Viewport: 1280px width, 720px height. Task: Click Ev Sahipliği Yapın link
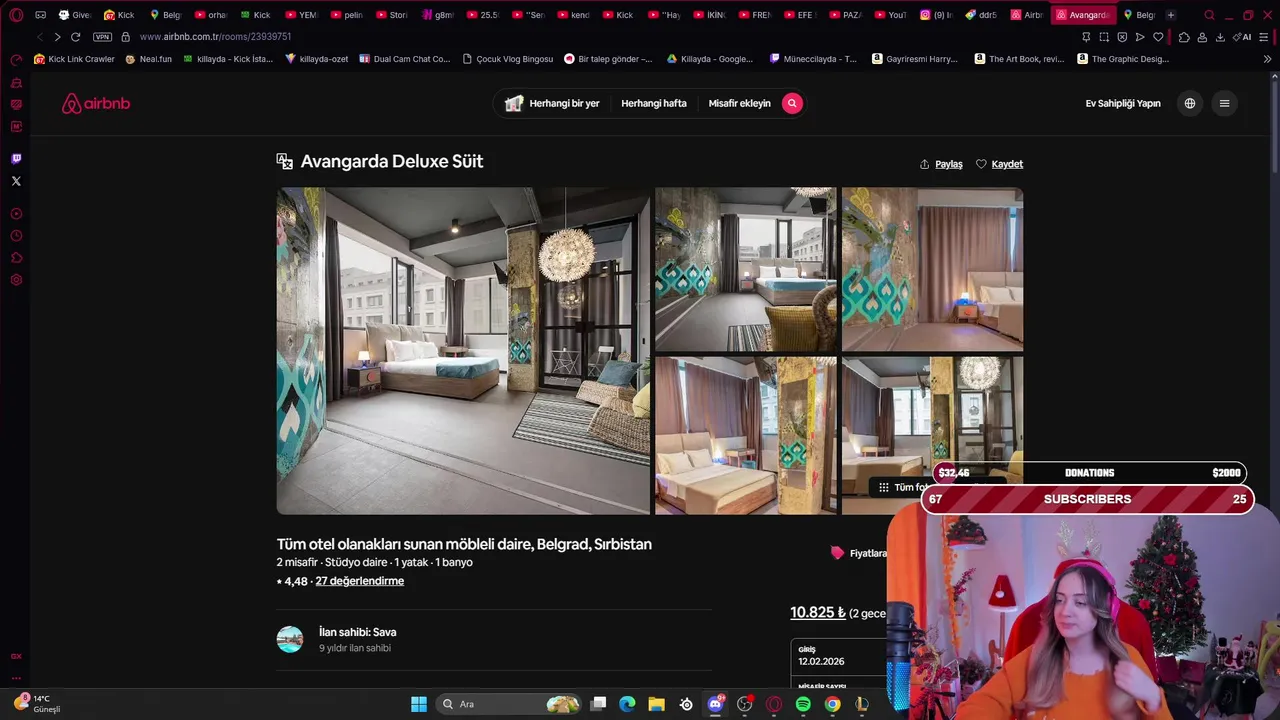click(1123, 103)
